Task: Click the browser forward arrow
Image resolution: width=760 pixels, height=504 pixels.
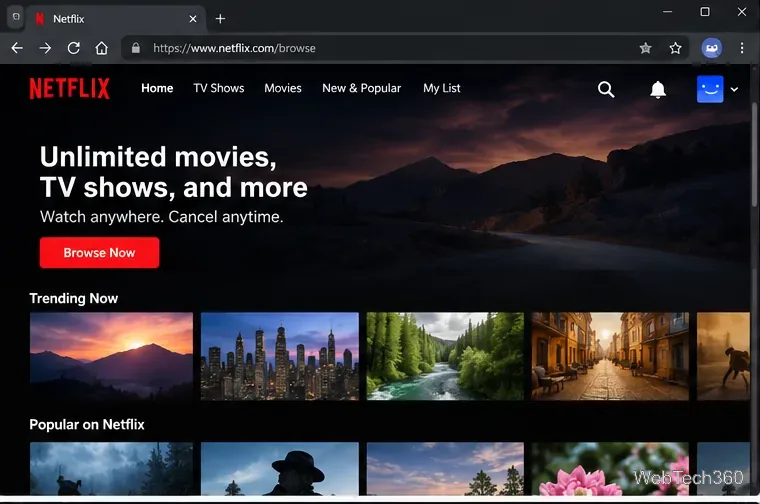Action: 45,48
